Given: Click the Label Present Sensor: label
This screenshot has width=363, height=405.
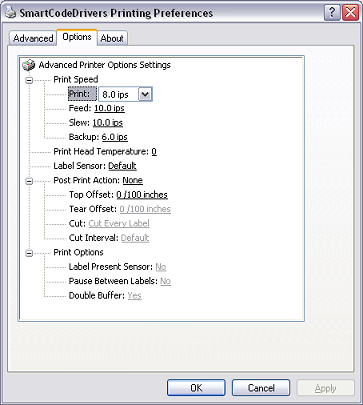Looking at the screenshot, I should [x=111, y=267].
